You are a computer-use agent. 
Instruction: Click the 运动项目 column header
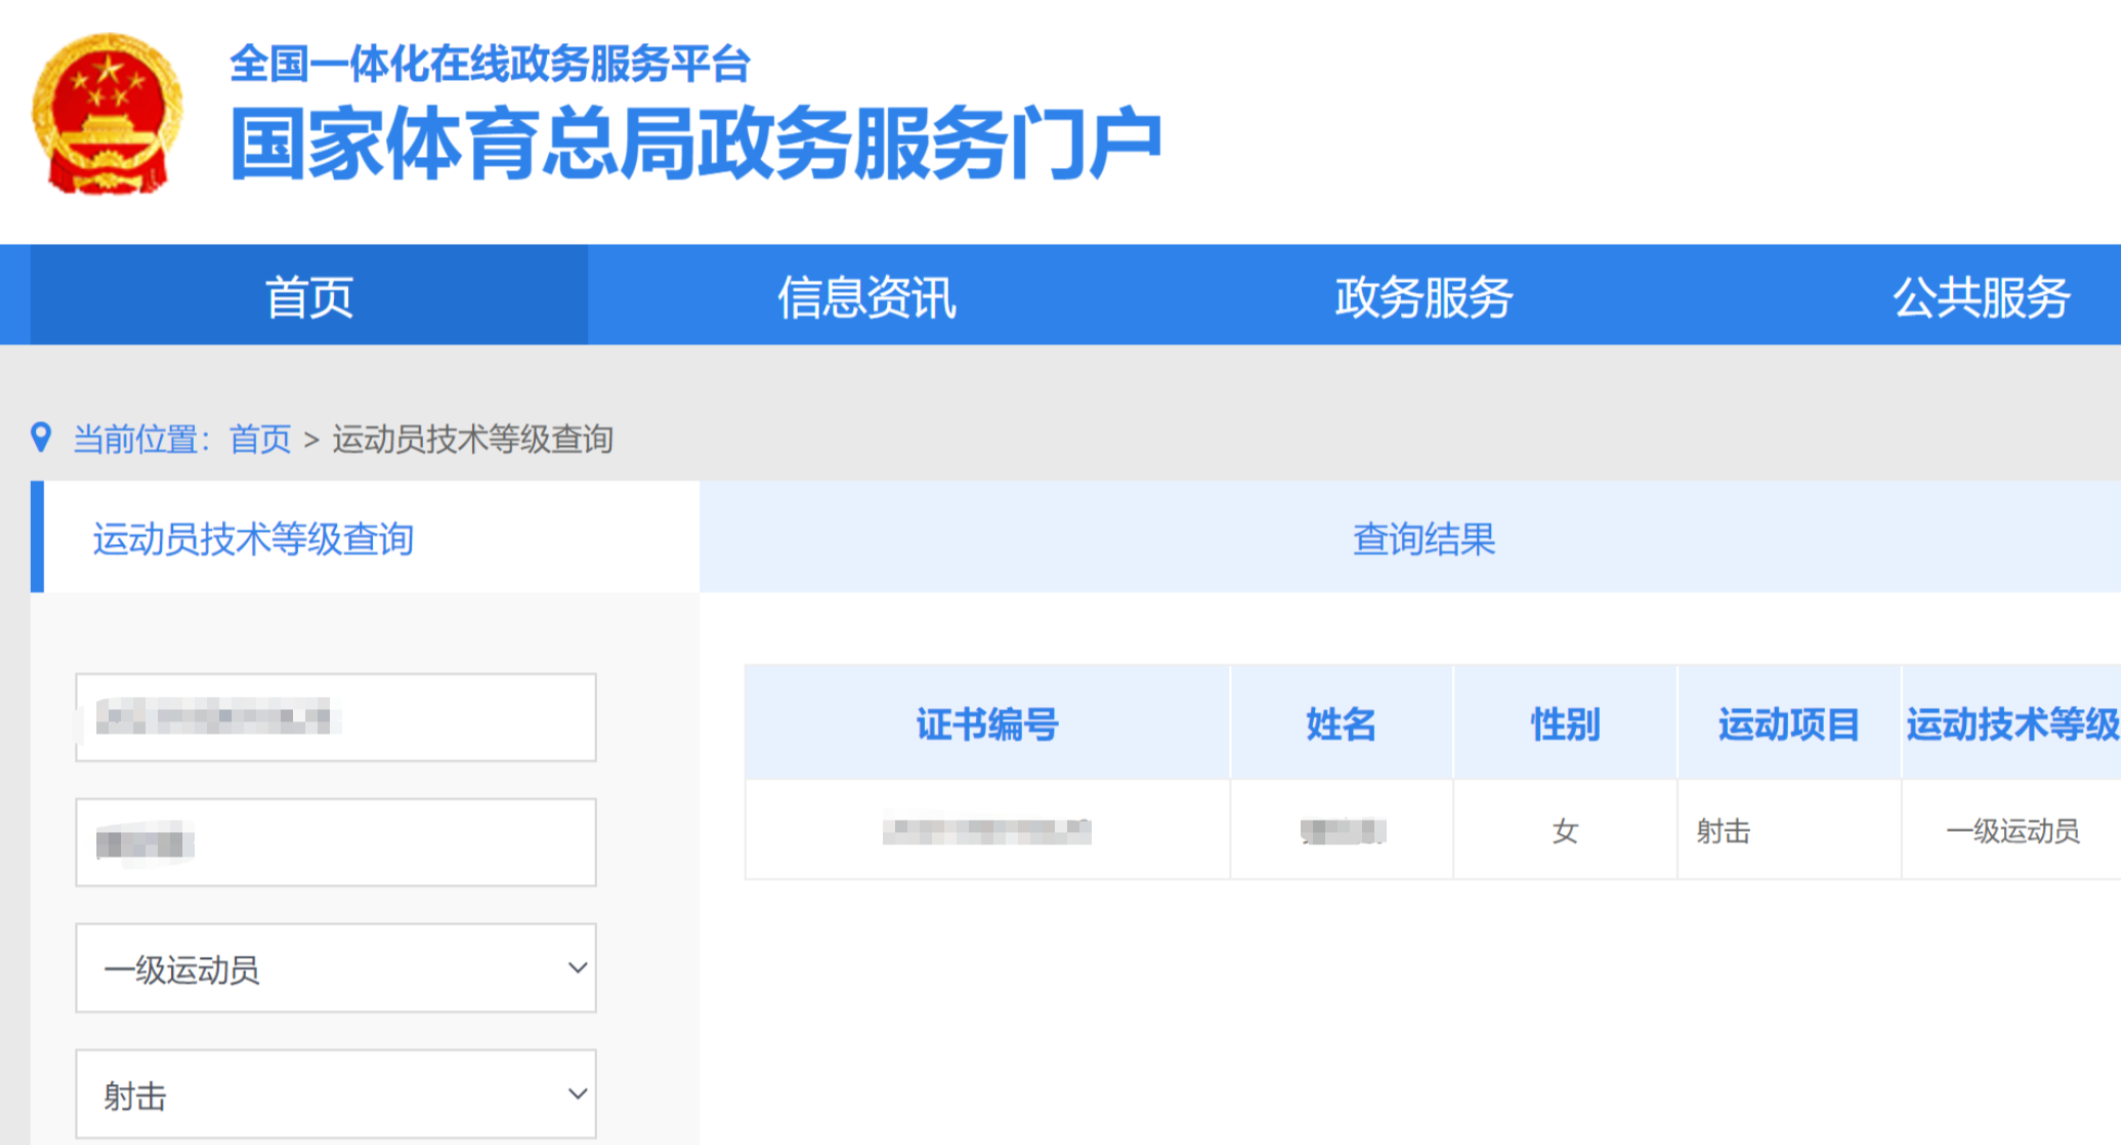[x=1788, y=723]
